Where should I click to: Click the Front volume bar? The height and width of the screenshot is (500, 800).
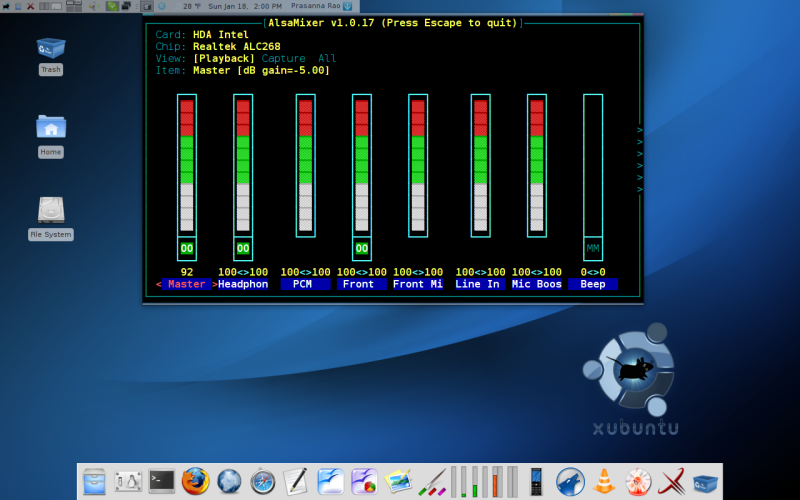pyautogui.click(x=362, y=165)
